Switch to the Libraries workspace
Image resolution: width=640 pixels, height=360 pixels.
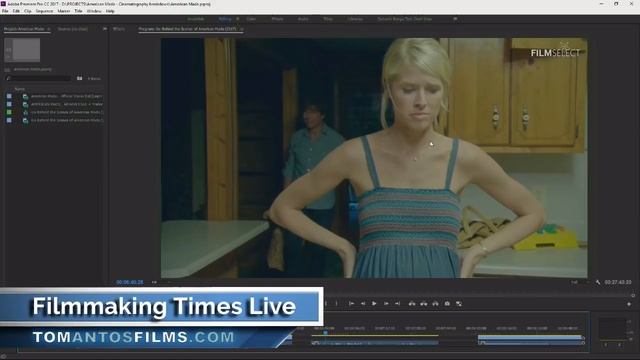pyautogui.click(x=355, y=19)
